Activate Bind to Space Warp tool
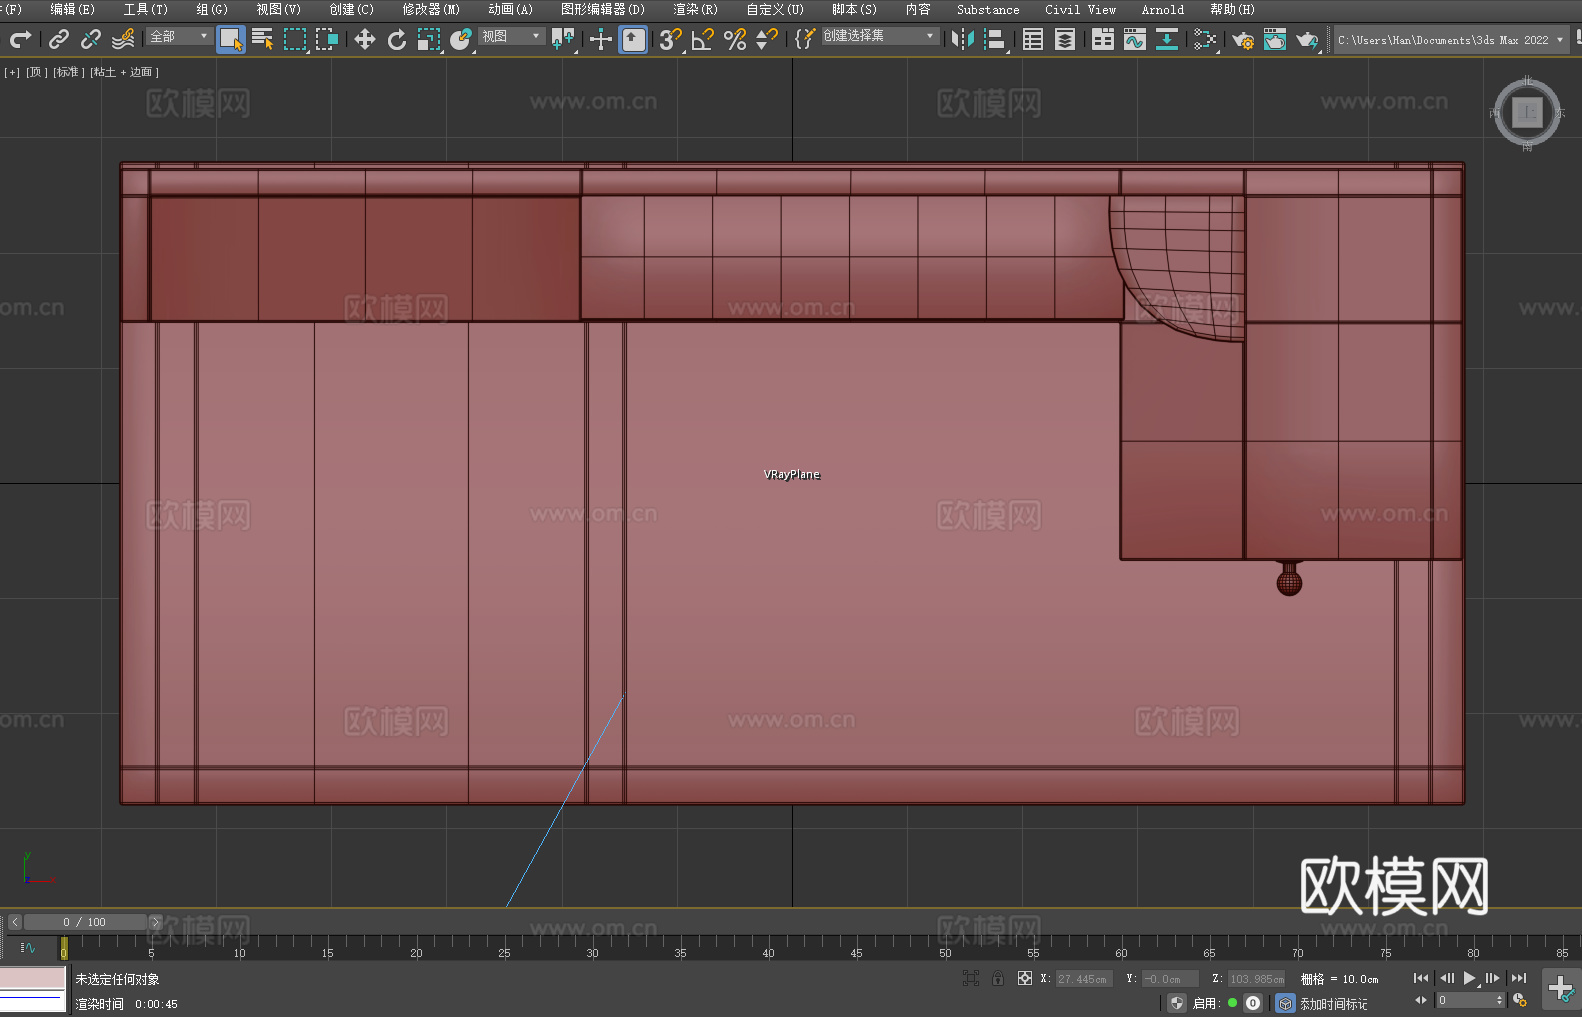 point(123,39)
